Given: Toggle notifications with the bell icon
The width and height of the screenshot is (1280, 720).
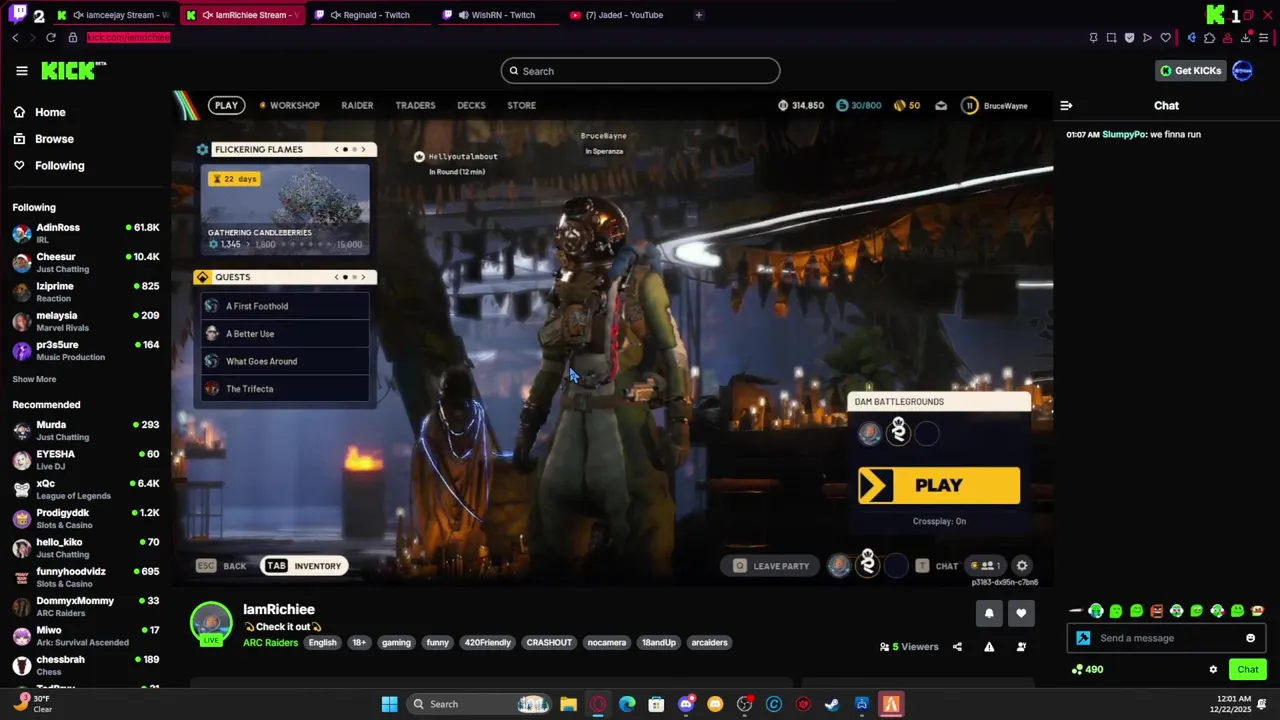Looking at the screenshot, I should click(989, 613).
